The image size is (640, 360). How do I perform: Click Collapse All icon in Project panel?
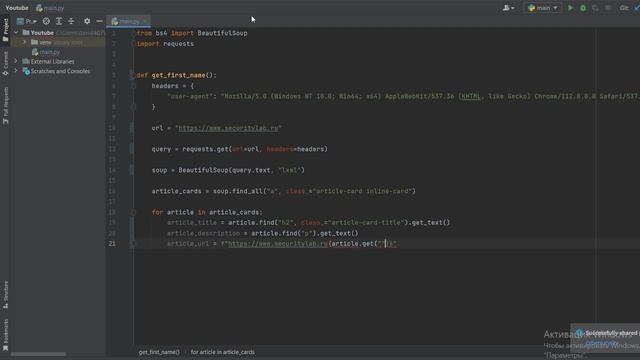click(x=71, y=21)
